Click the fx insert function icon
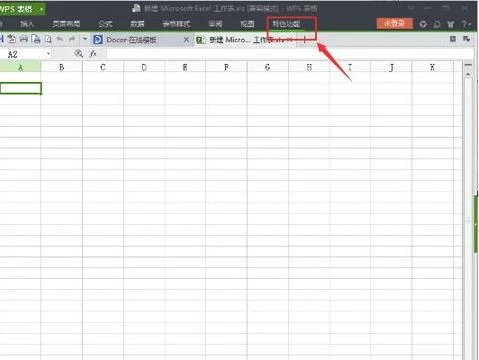Viewport: 479px width, 360px height. (x=93, y=53)
